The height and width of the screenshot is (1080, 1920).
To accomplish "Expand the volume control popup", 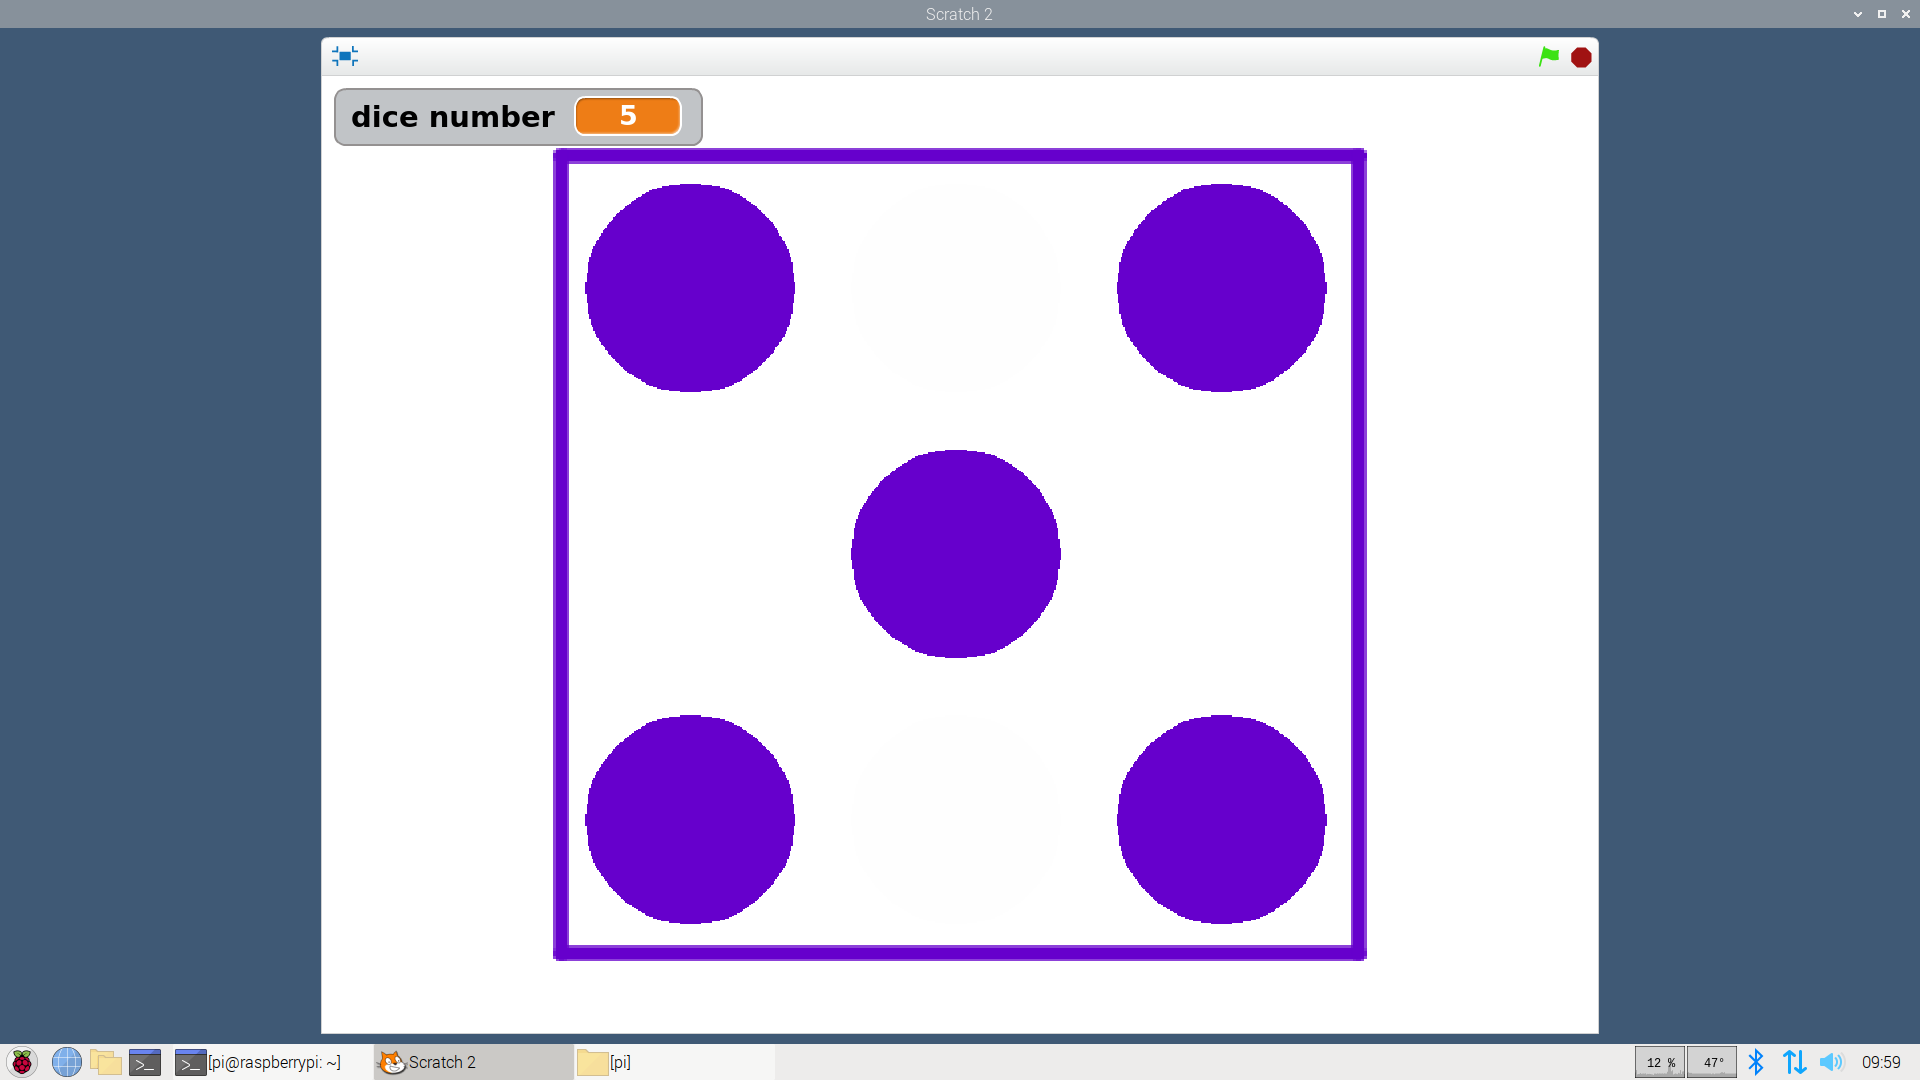I will point(1832,1062).
